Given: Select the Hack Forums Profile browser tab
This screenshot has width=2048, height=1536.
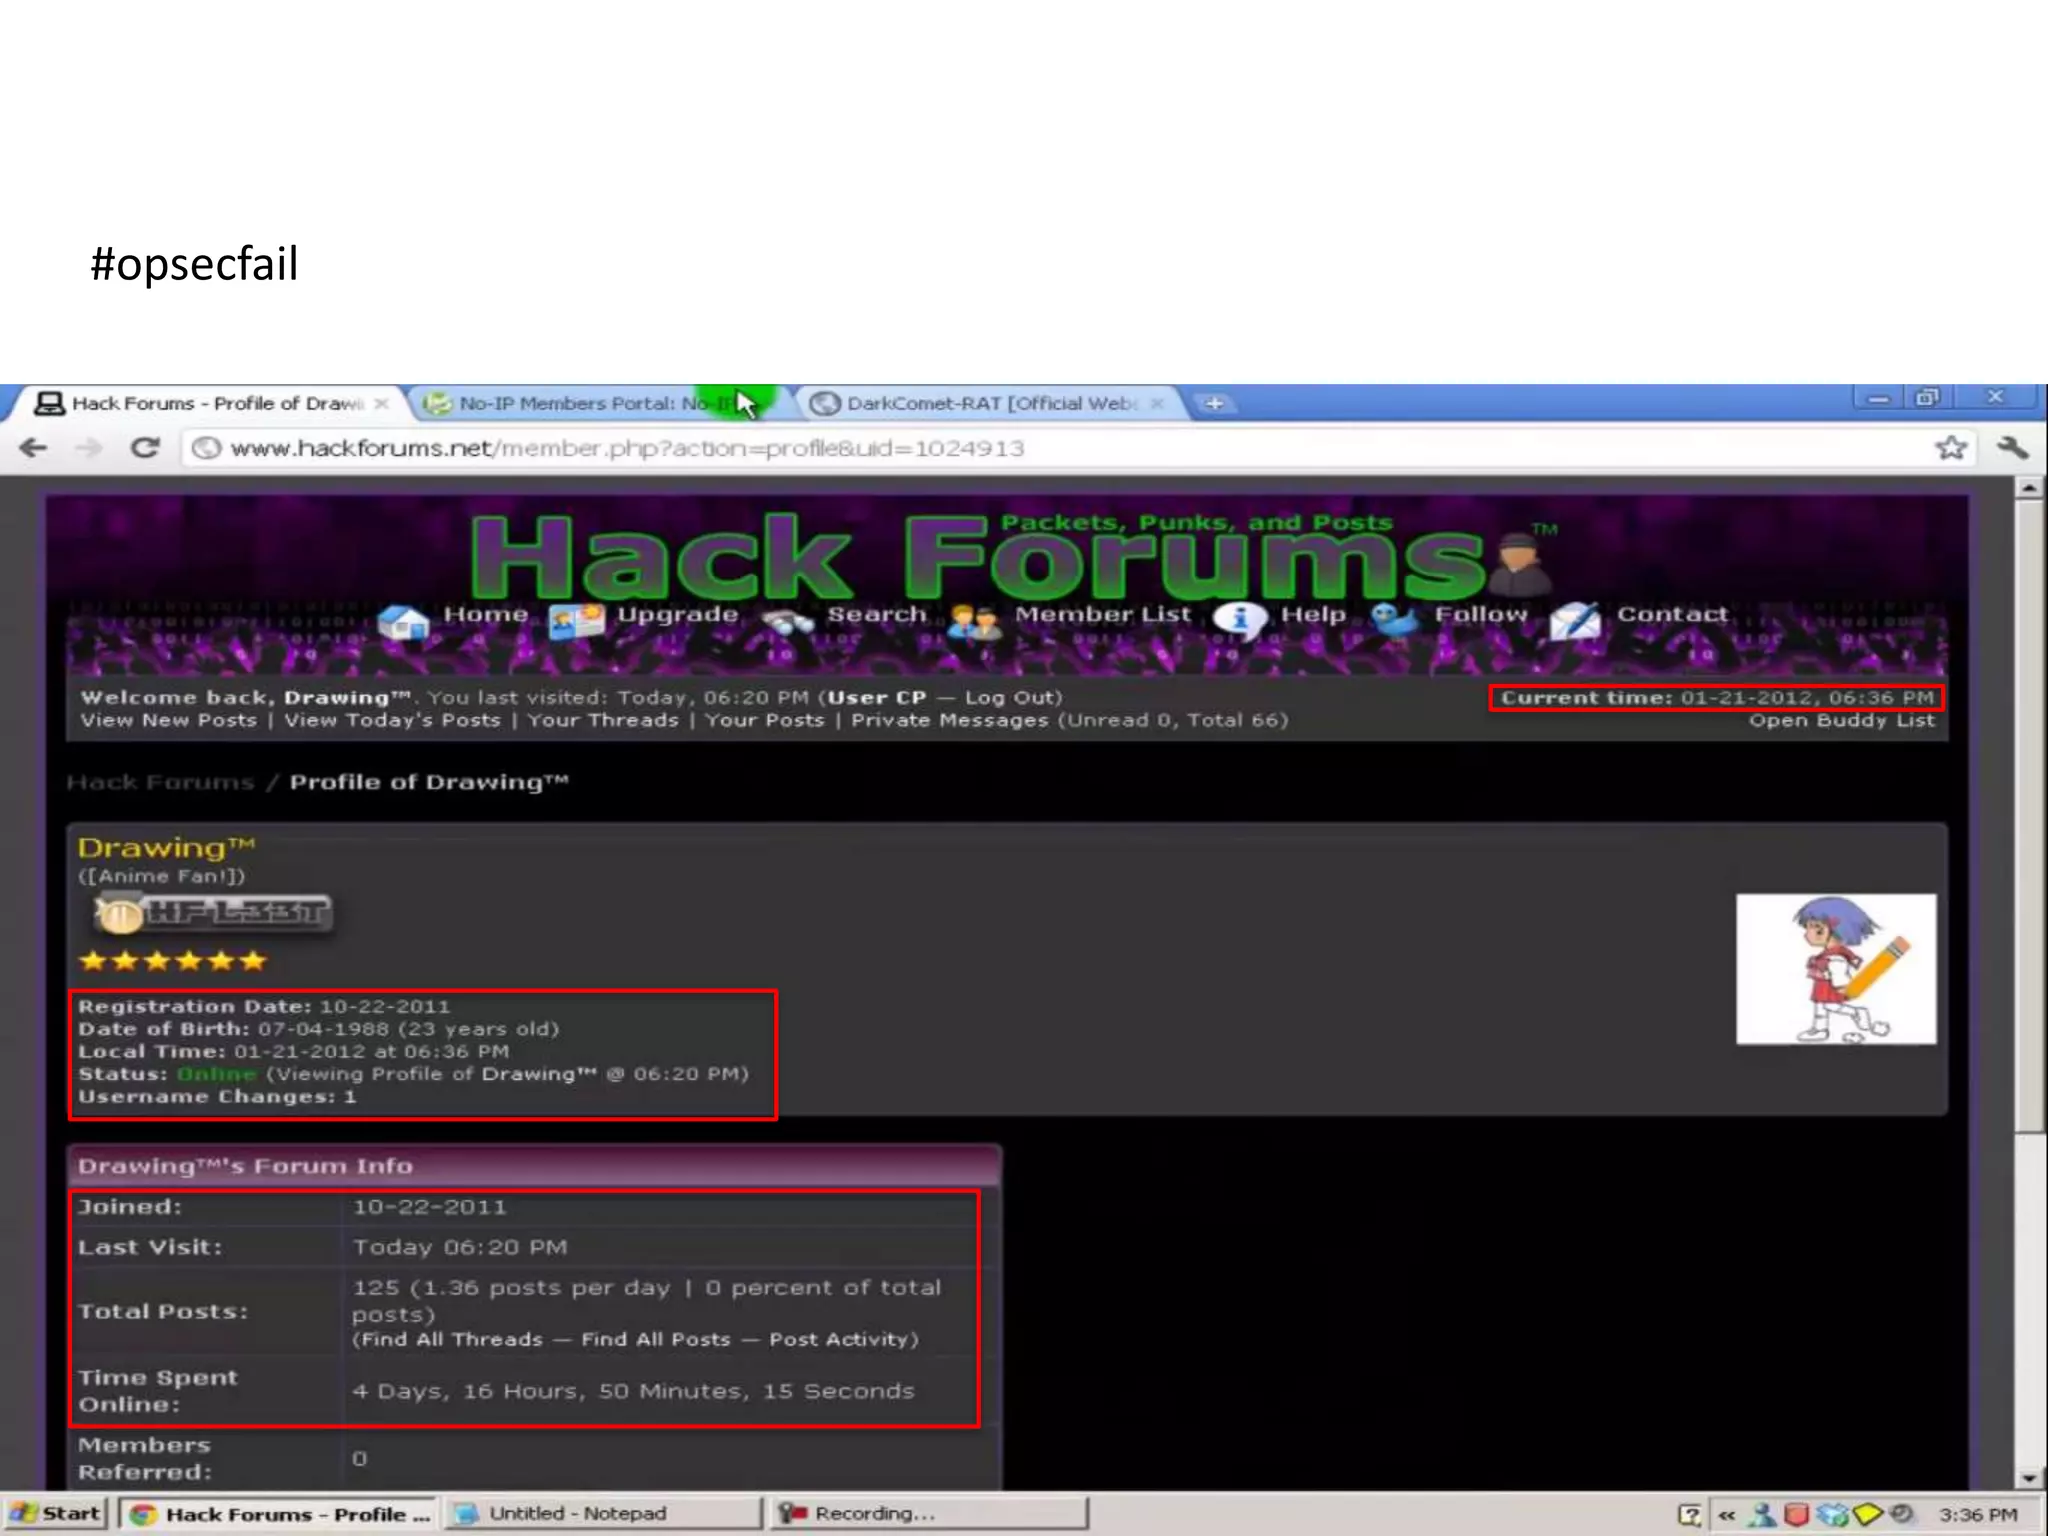Looking at the screenshot, I should click(x=210, y=404).
